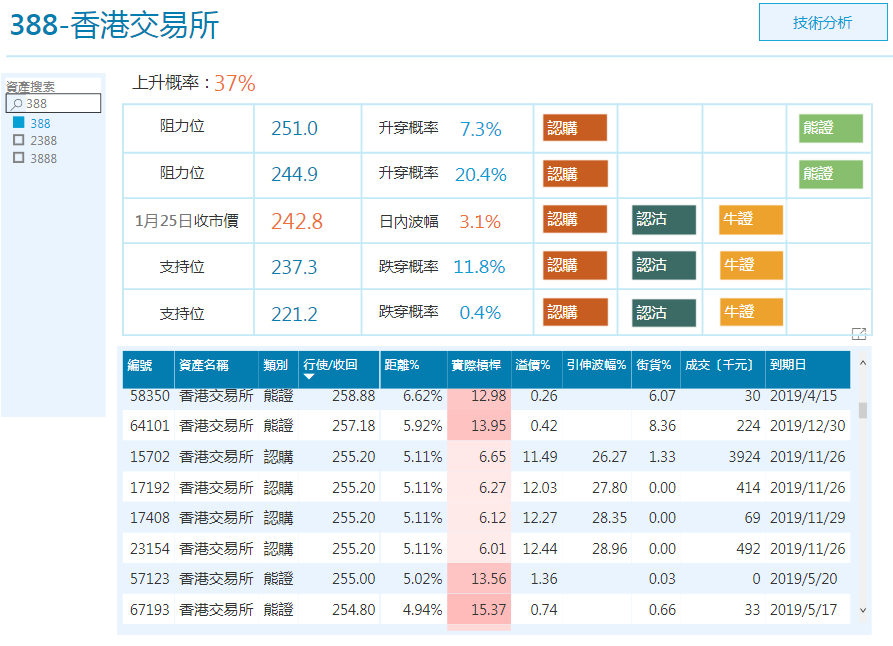
Task: Click 認購 button in the 251.0 row
Action: click(575, 128)
